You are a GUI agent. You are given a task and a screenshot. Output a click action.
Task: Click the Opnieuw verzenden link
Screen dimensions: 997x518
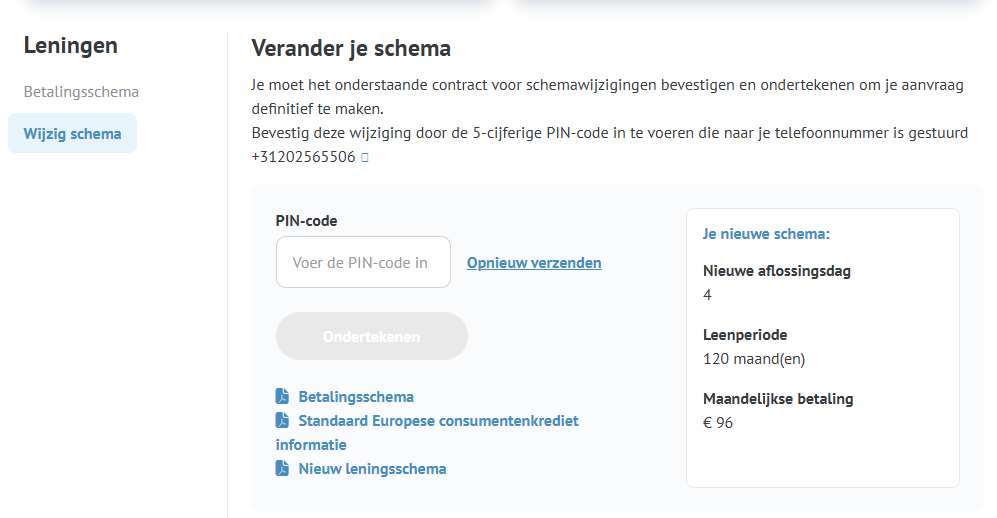534,263
